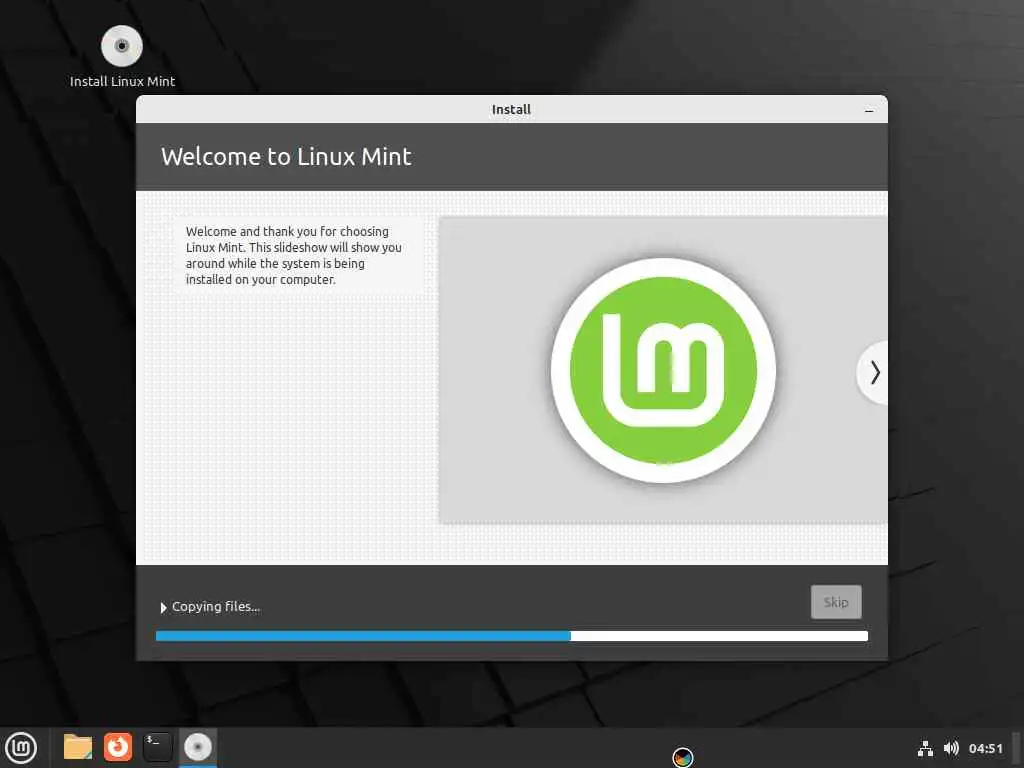
Task: Open the network tray icon
Action: tap(925, 748)
